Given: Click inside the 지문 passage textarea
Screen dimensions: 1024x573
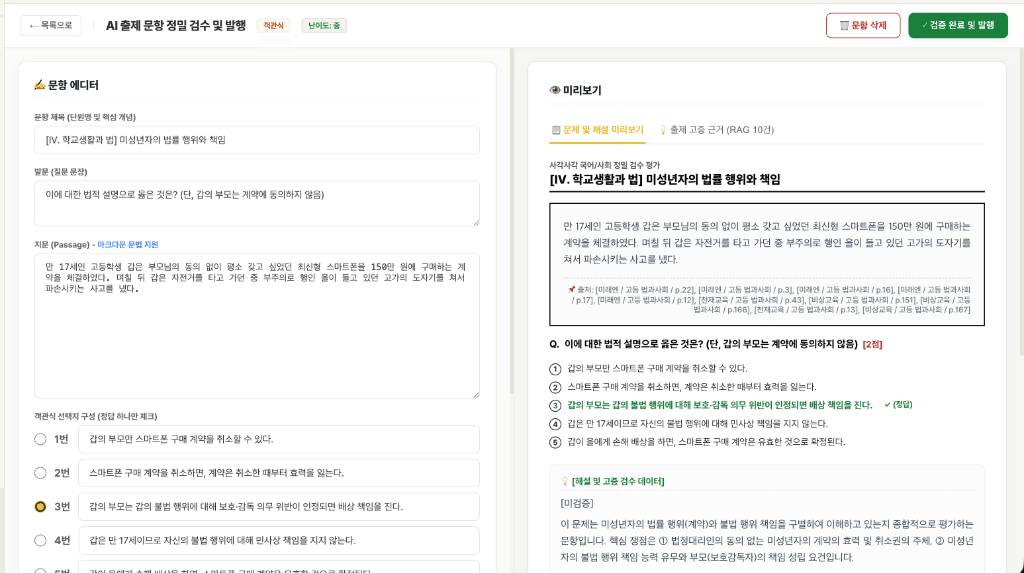Looking at the screenshot, I should coord(257,325).
